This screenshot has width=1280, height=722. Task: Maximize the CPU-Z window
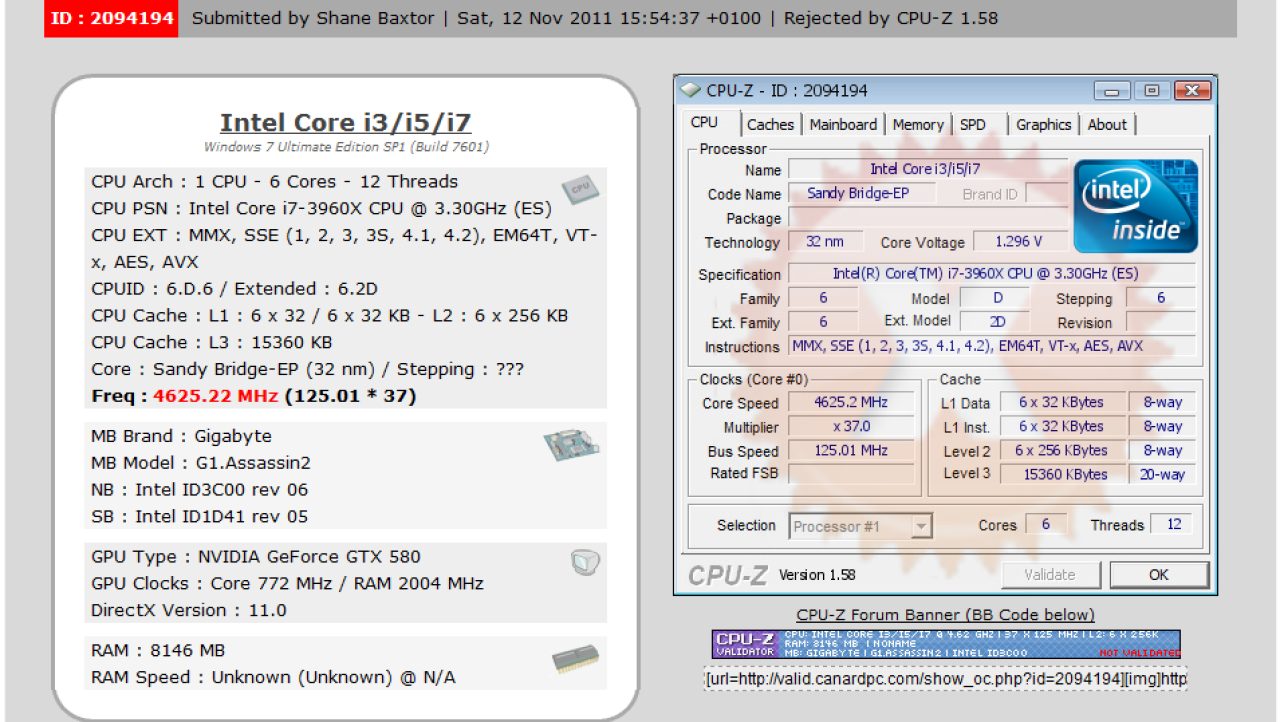[x=1151, y=91]
